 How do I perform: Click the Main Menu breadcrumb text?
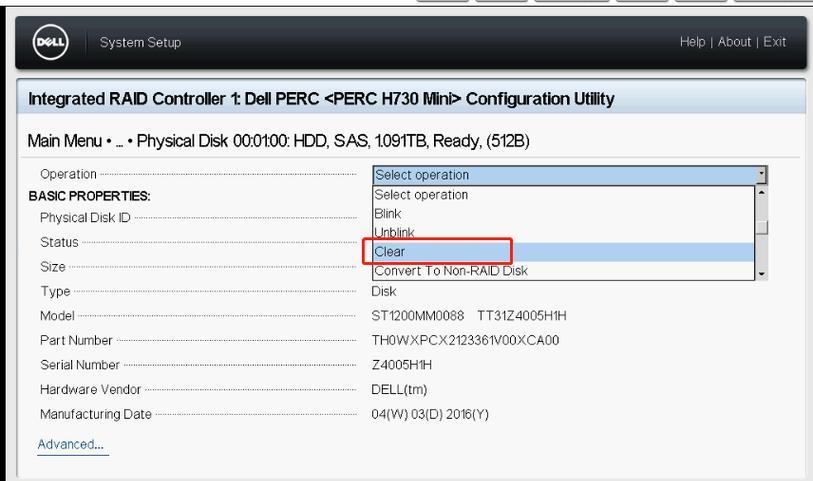tap(65, 141)
